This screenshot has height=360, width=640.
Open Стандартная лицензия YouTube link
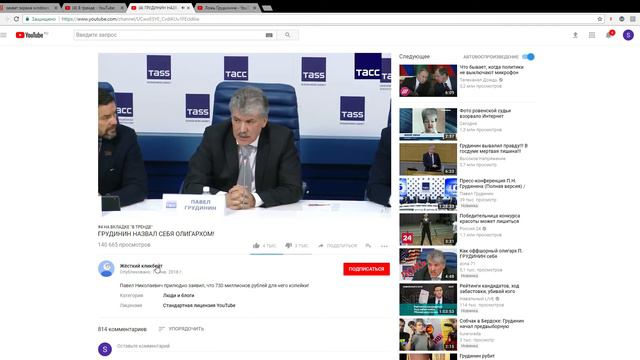[199, 305]
